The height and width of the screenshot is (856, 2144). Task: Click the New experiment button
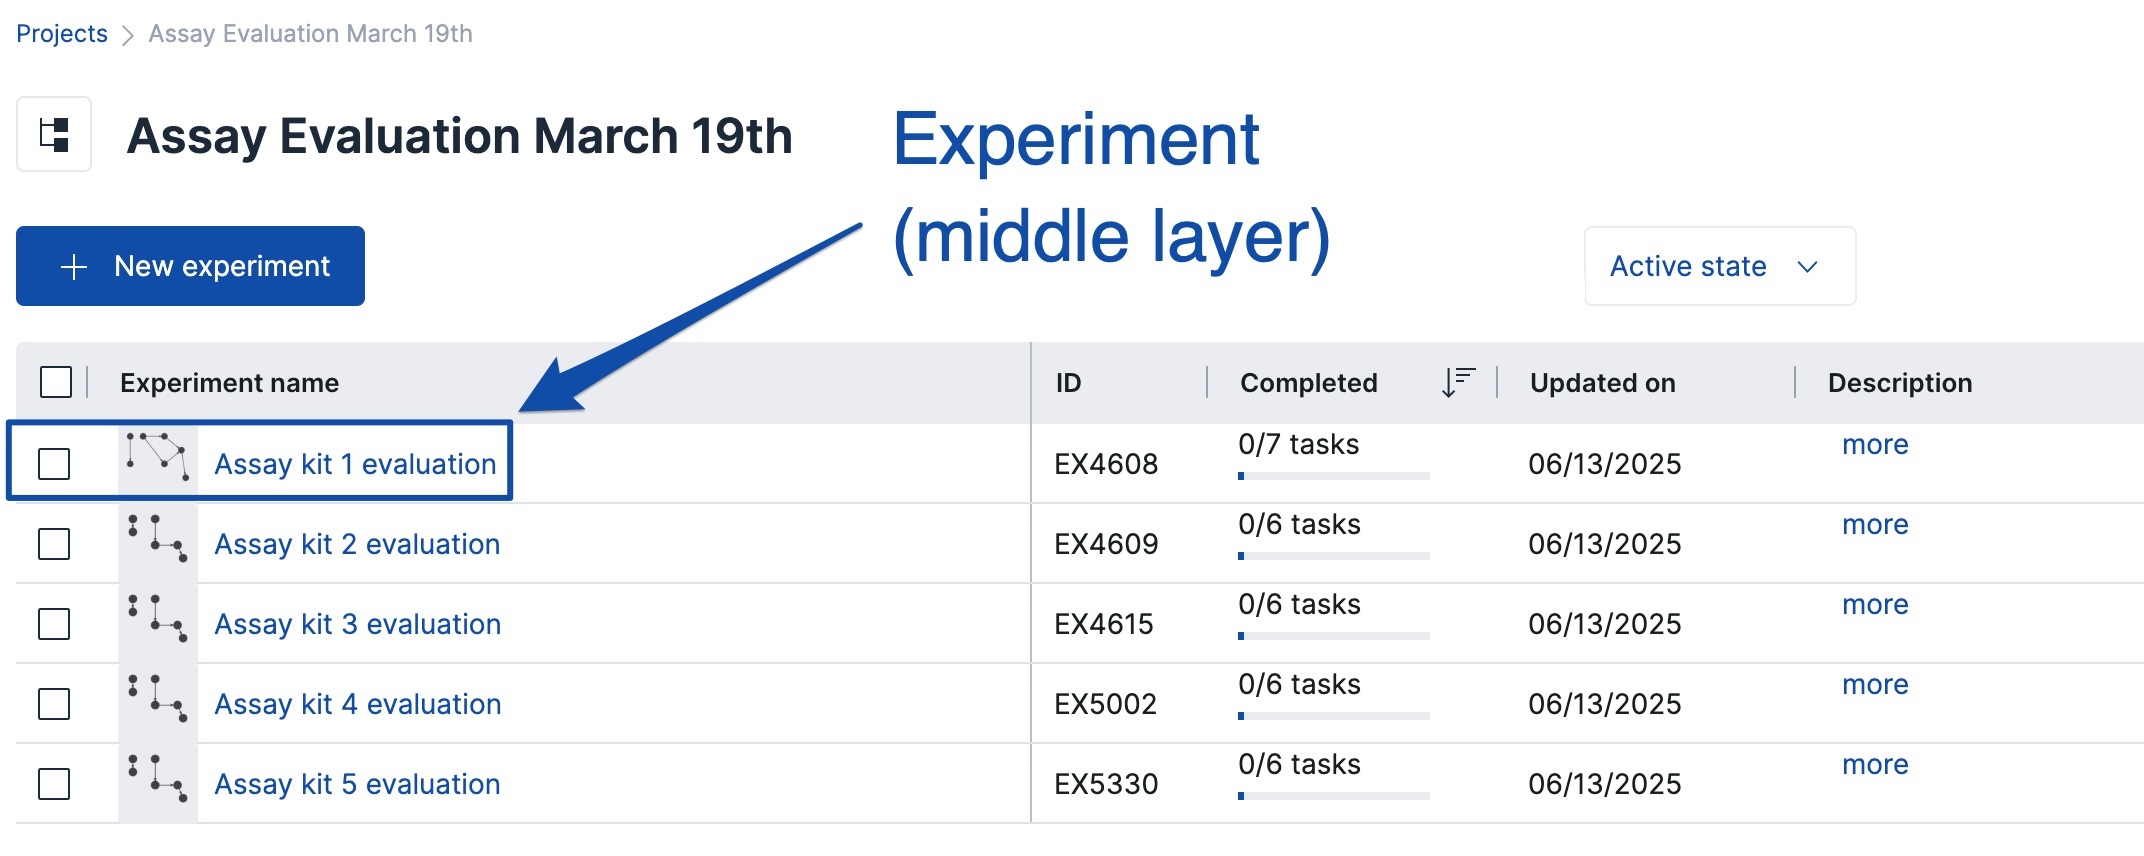click(x=190, y=266)
